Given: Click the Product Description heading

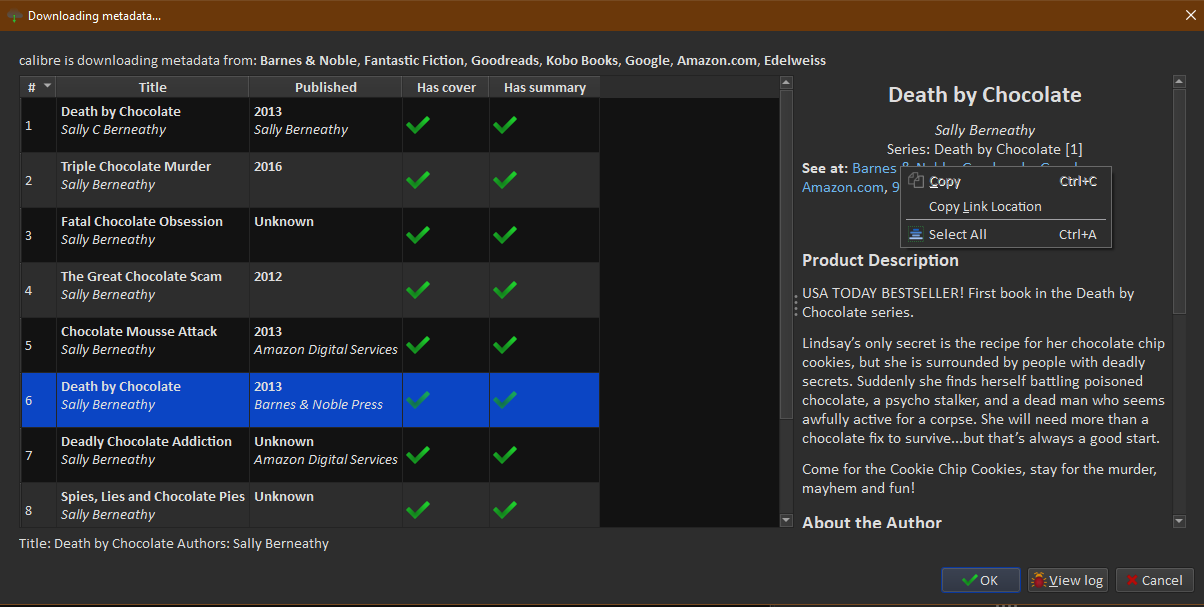Looking at the screenshot, I should pyautogui.click(x=880, y=260).
